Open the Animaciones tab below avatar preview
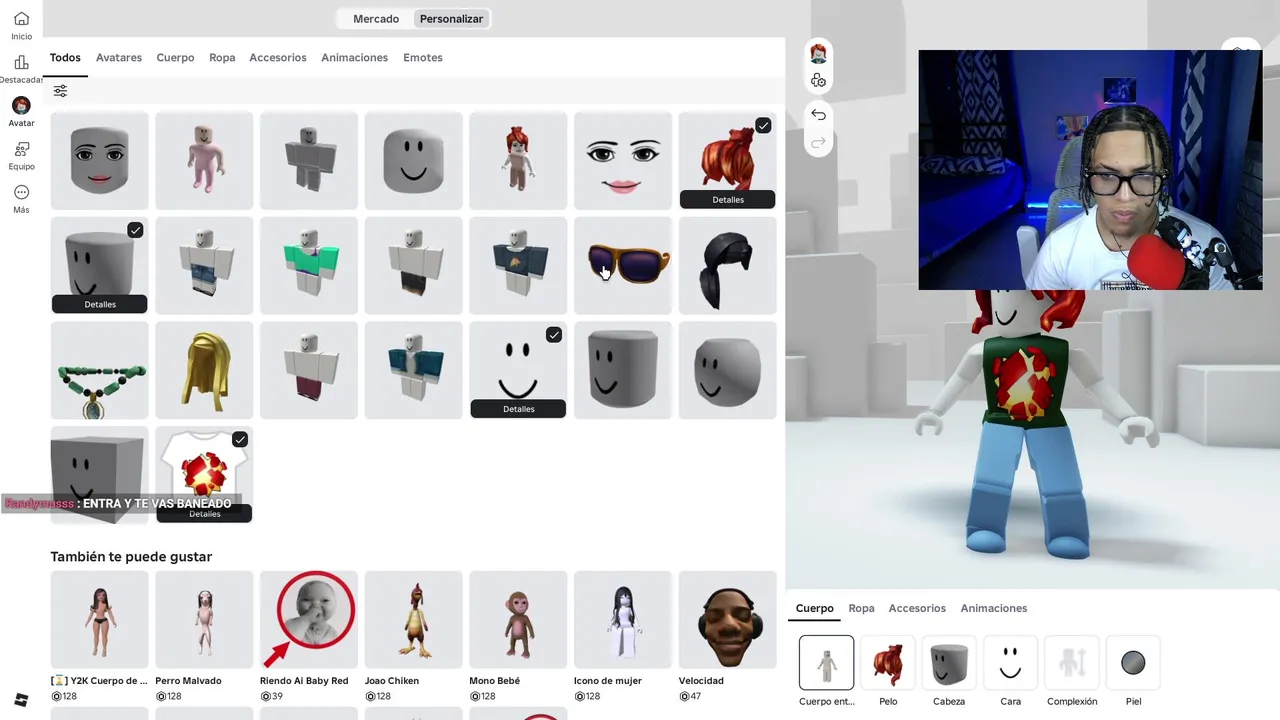This screenshot has width=1280, height=720. (994, 608)
